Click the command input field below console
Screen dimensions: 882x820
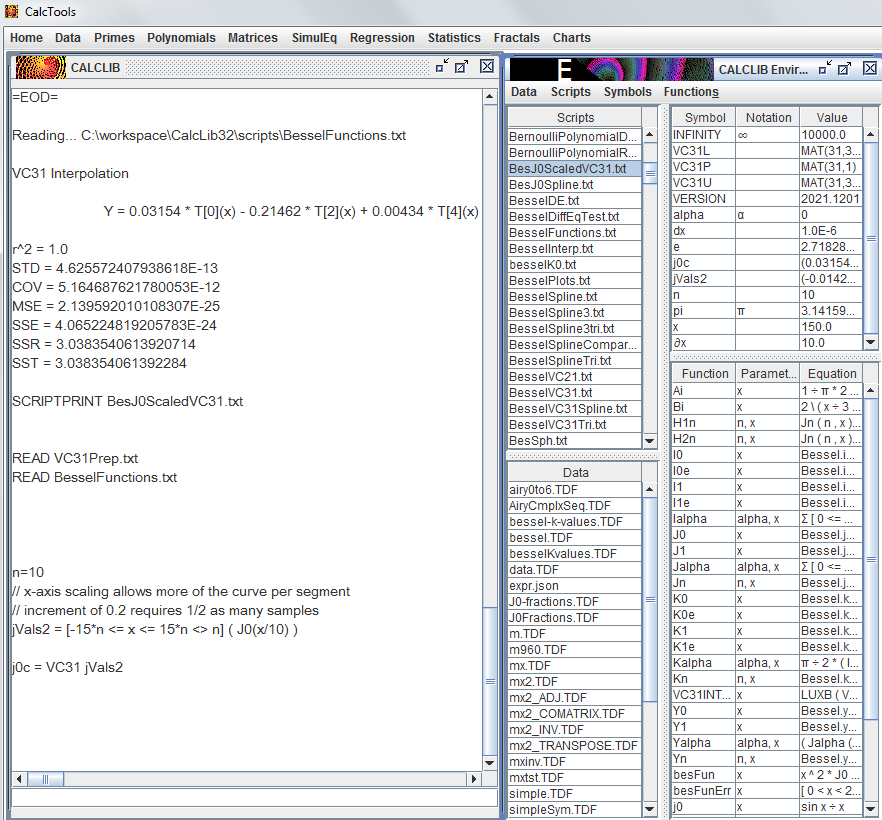coord(254,798)
